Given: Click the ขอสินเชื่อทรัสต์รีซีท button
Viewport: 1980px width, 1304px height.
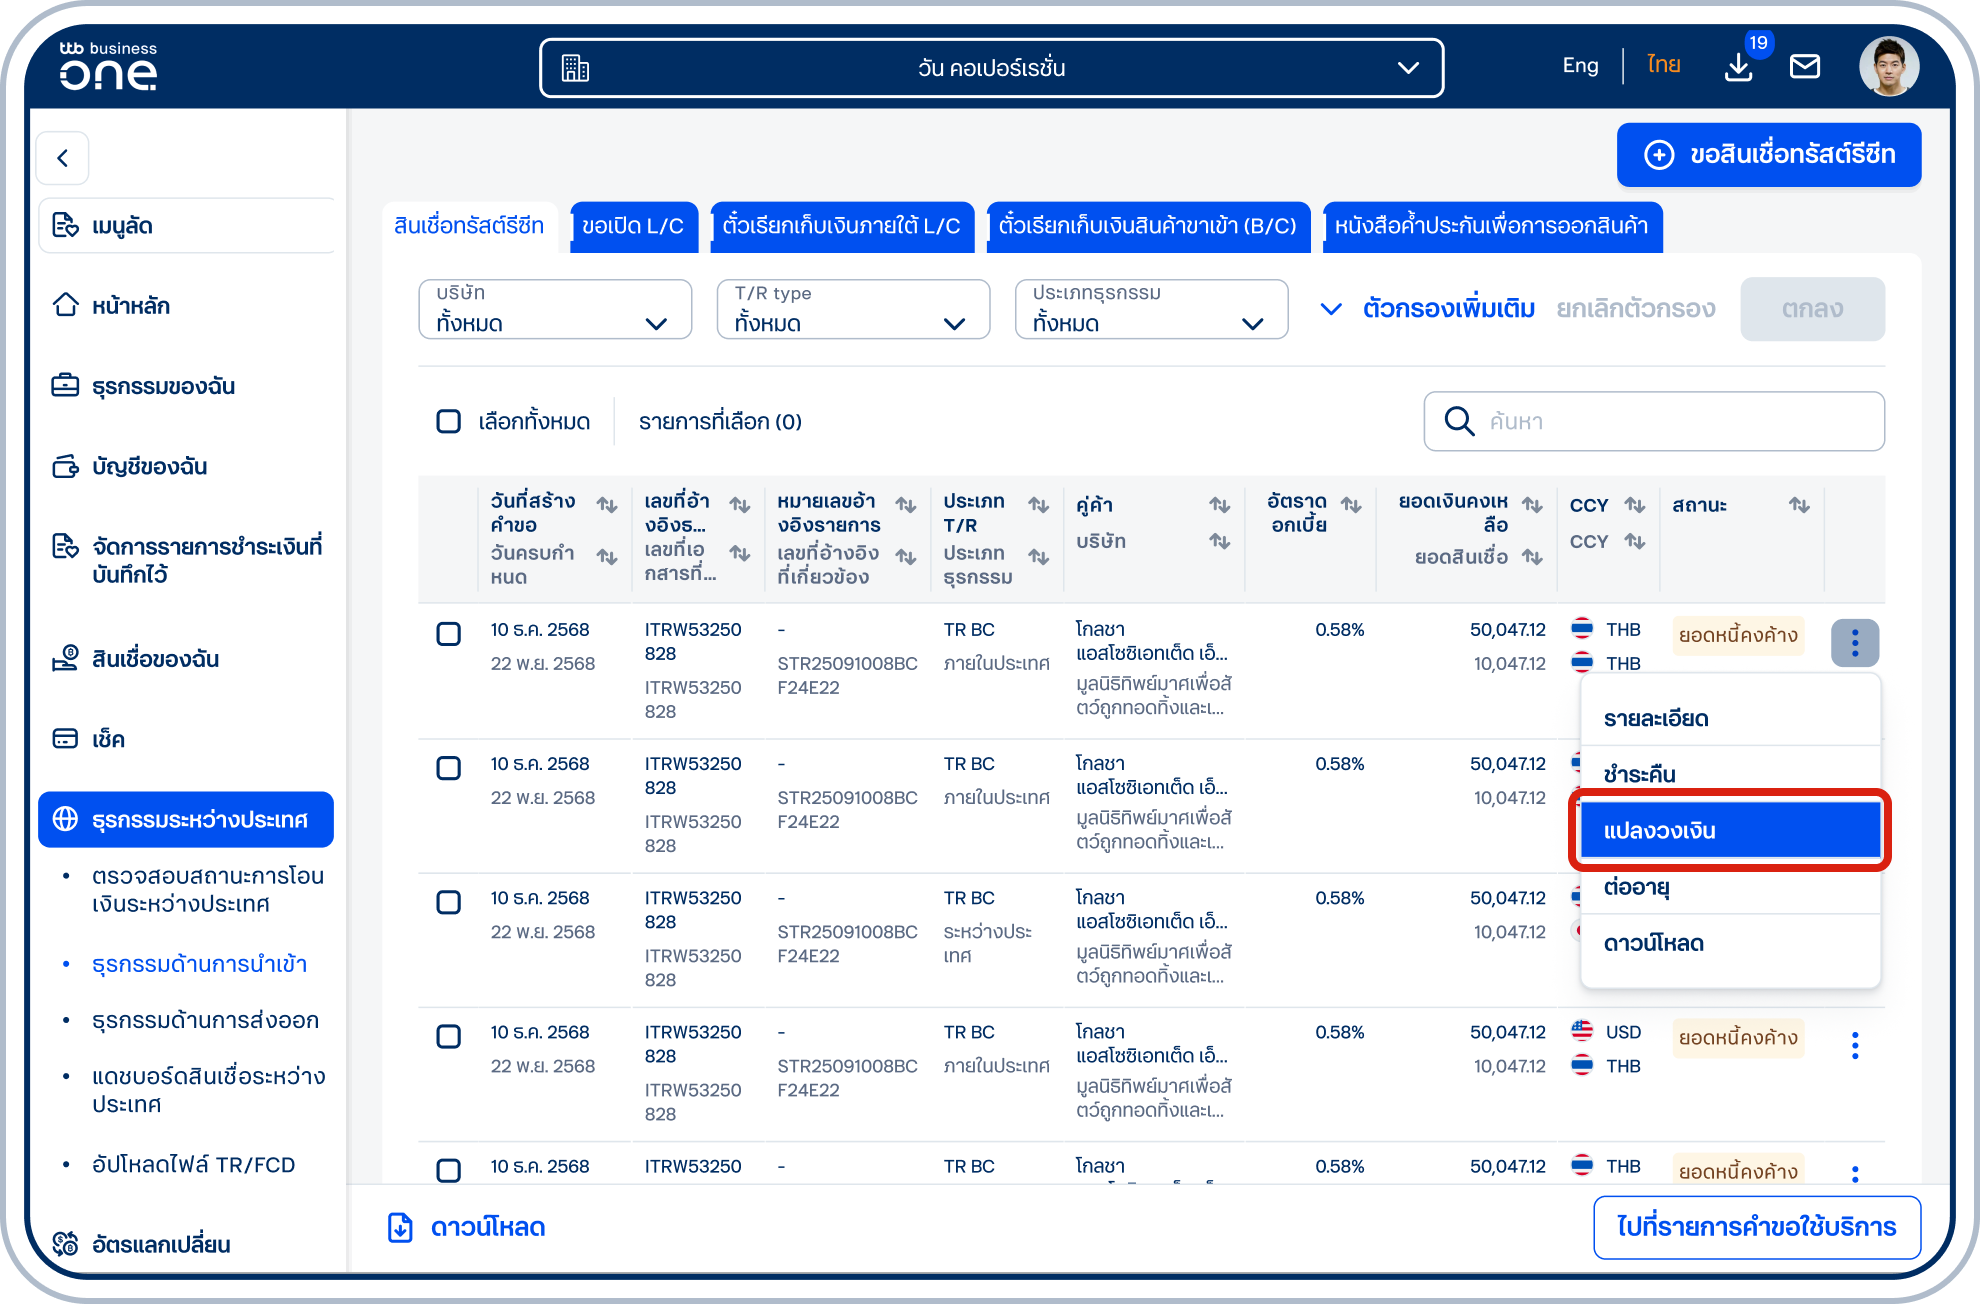Looking at the screenshot, I should pos(1768,155).
